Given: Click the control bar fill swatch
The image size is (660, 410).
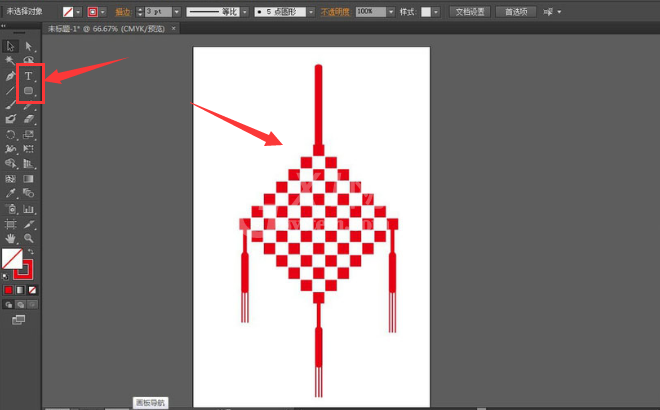Looking at the screenshot, I should pos(68,12).
